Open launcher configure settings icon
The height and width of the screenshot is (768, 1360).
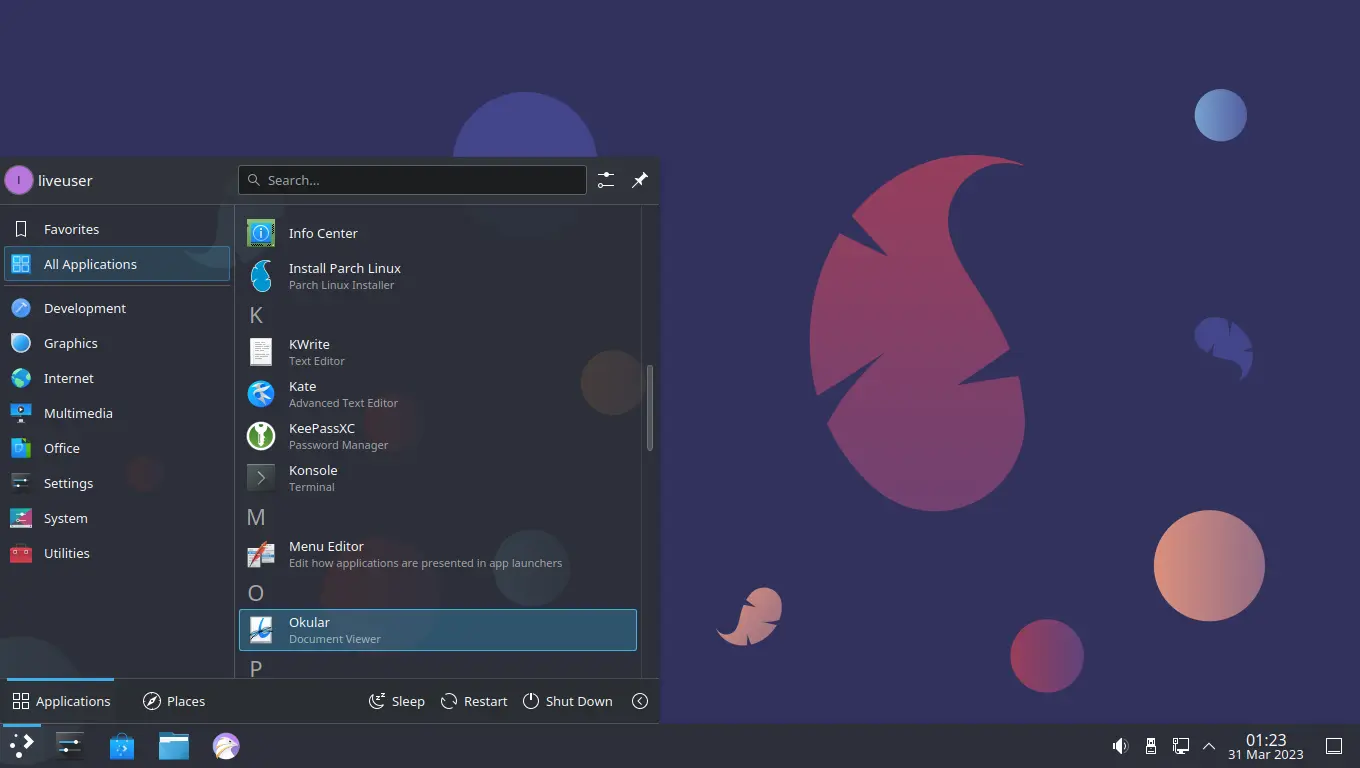tap(606, 180)
